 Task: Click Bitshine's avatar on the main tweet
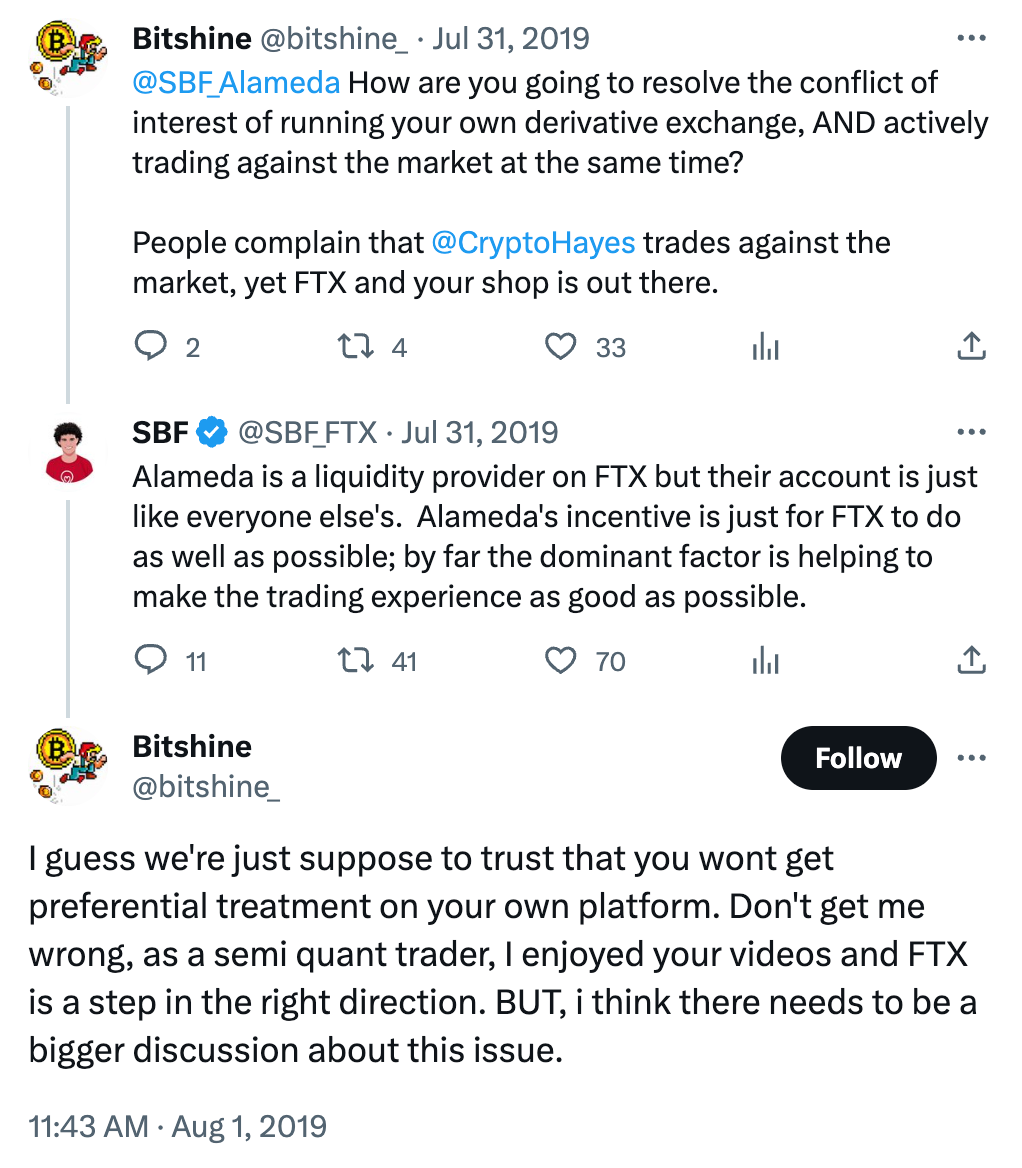tap(66, 766)
